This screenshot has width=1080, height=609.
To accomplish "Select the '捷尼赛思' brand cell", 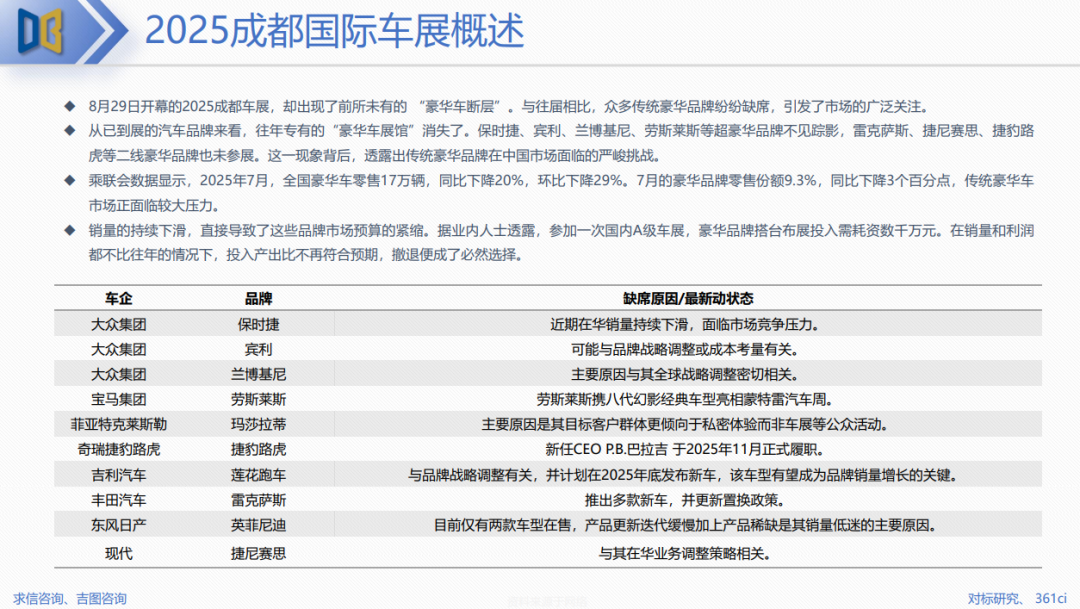I will tap(258, 553).
